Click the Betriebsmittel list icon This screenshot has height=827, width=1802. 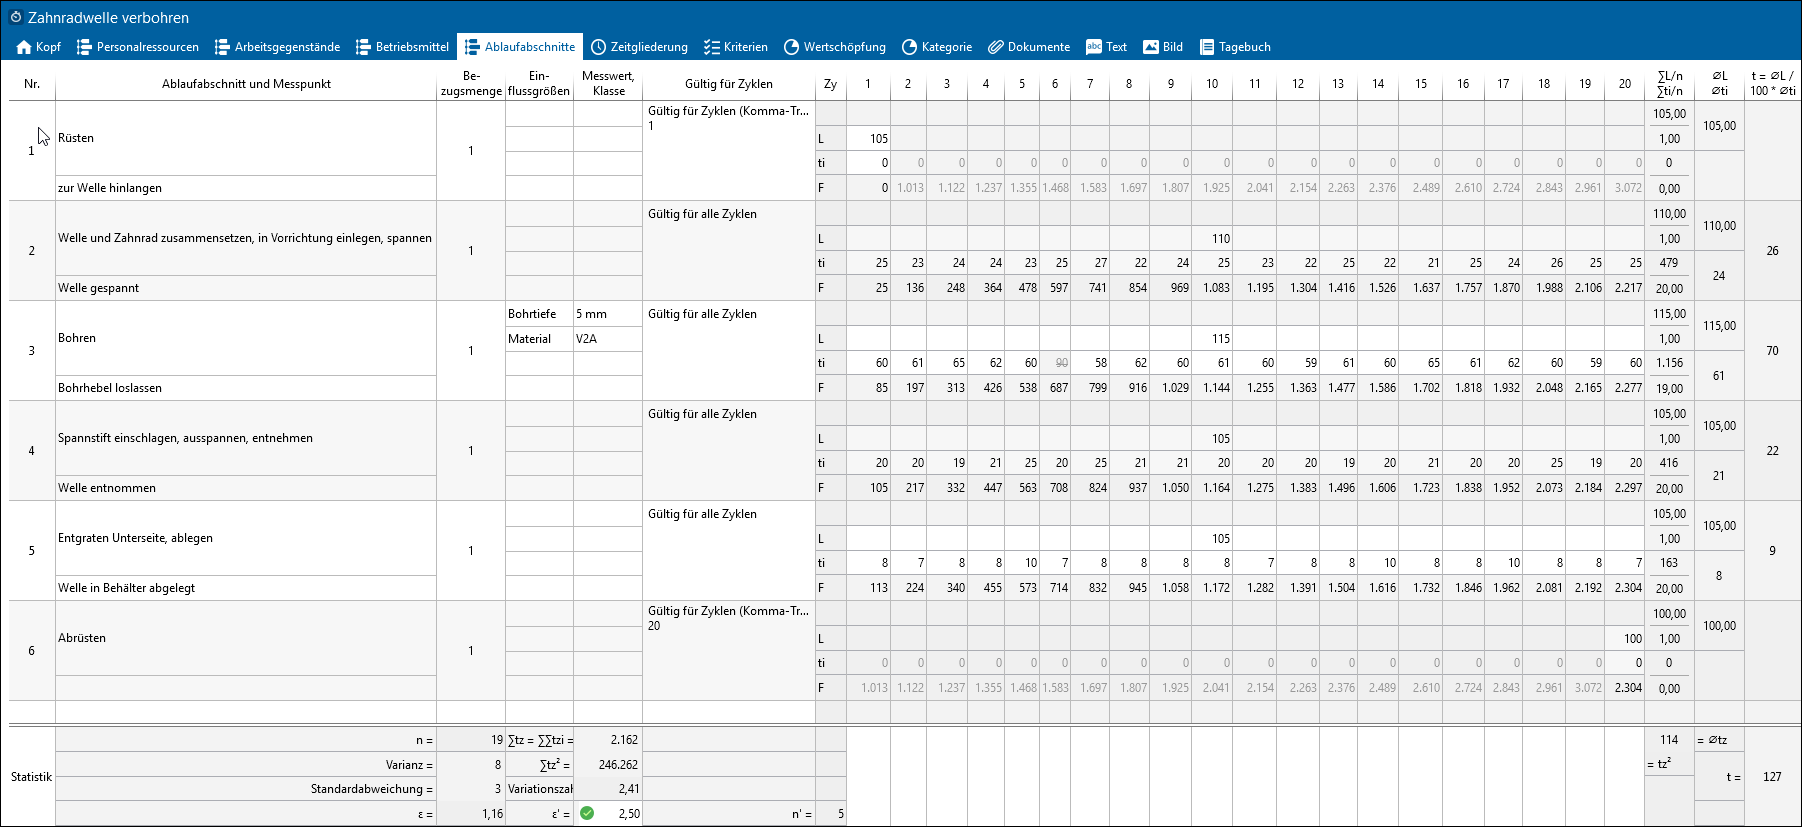coord(363,47)
